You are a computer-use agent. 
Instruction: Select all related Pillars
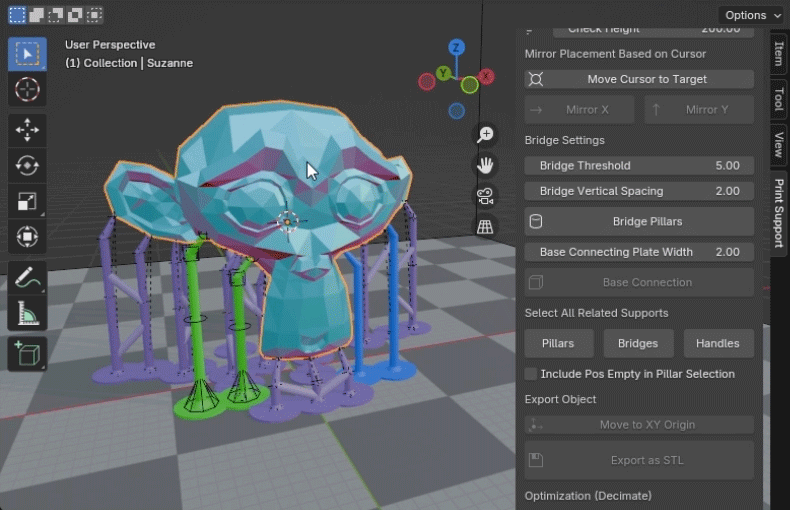558,343
